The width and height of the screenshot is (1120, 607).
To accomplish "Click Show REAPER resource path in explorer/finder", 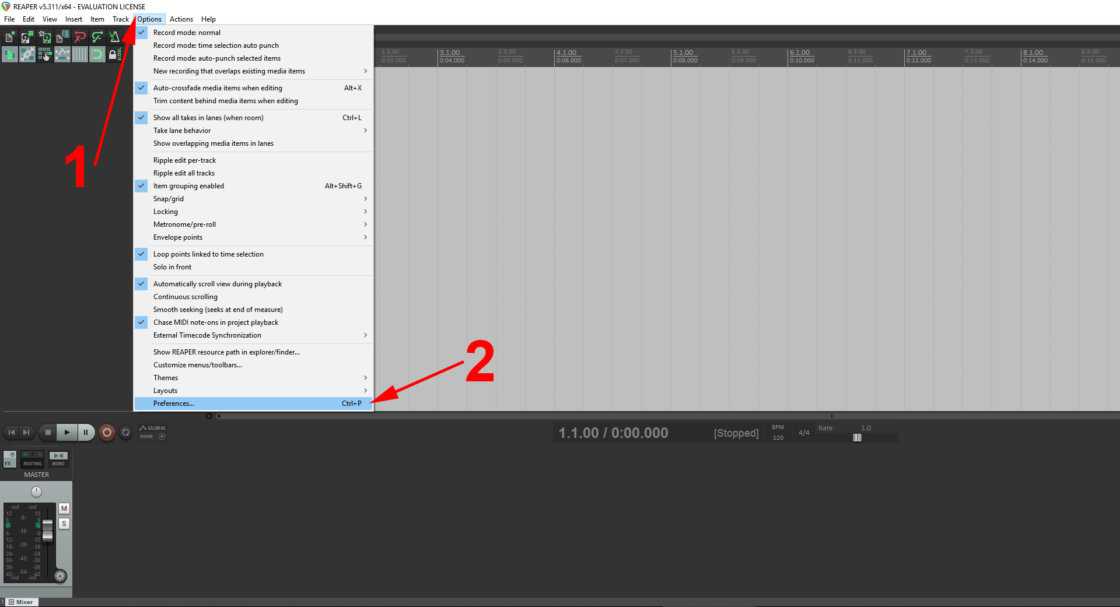I will (x=253, y=352).
